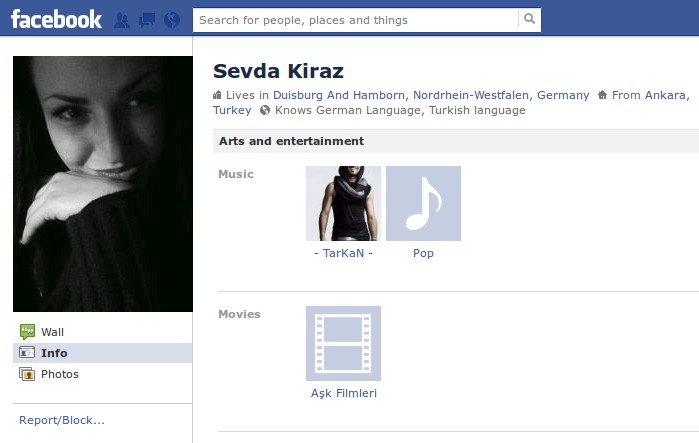Click the - TarKaN - name link

[x=343, y=253]
